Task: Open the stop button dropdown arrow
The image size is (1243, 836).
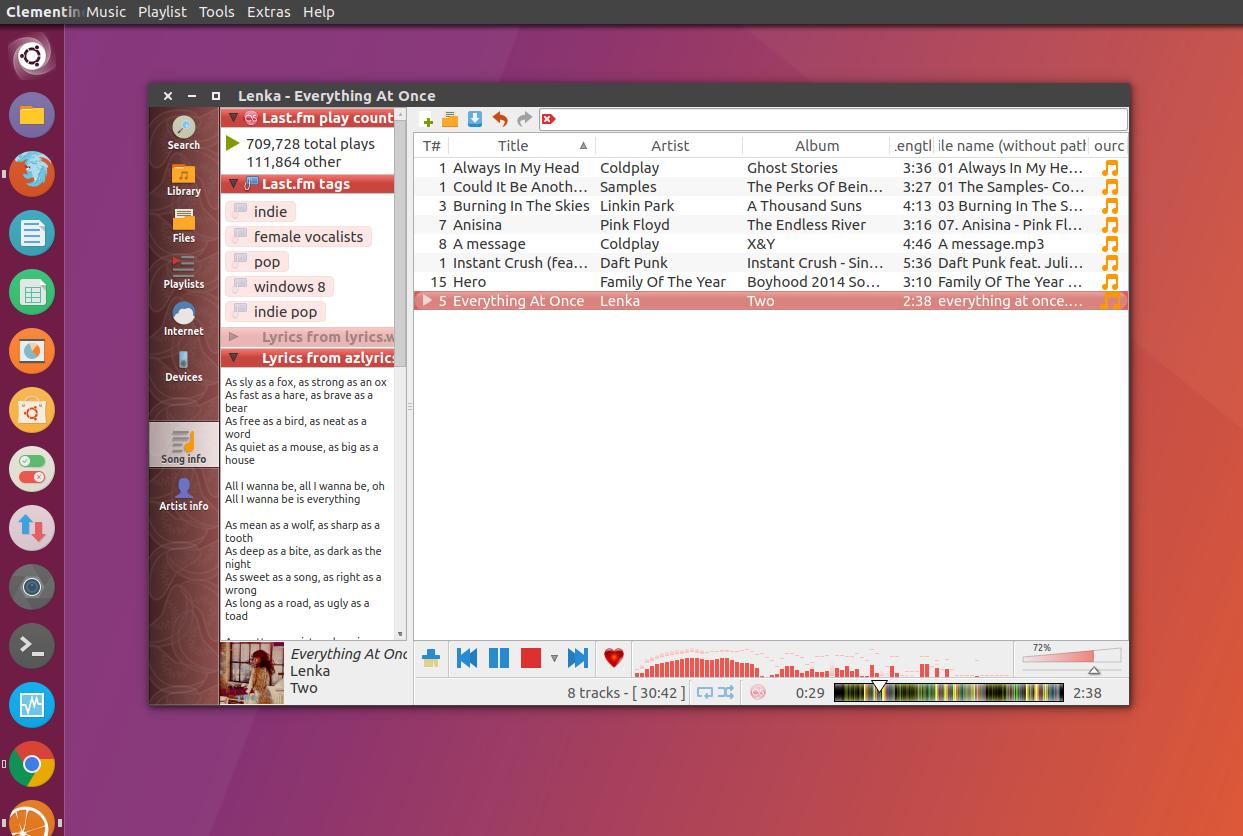Action: (x=554, y=659)
